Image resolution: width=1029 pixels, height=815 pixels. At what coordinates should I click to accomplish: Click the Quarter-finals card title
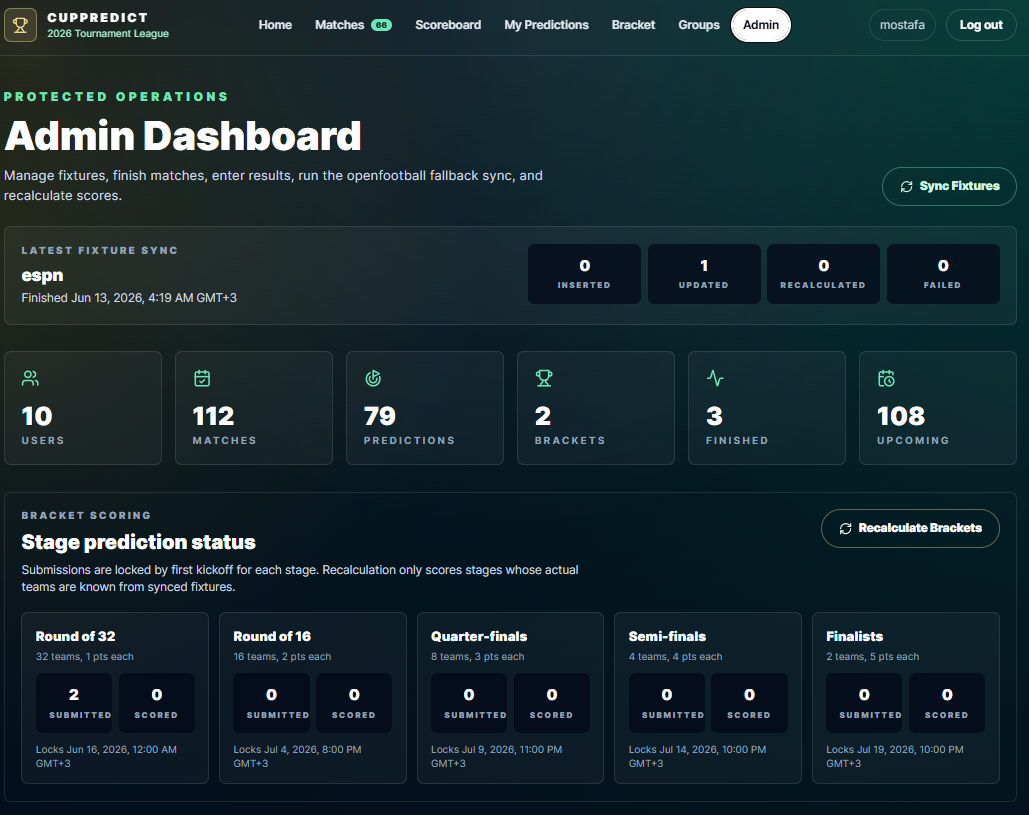tap(479, 637)
